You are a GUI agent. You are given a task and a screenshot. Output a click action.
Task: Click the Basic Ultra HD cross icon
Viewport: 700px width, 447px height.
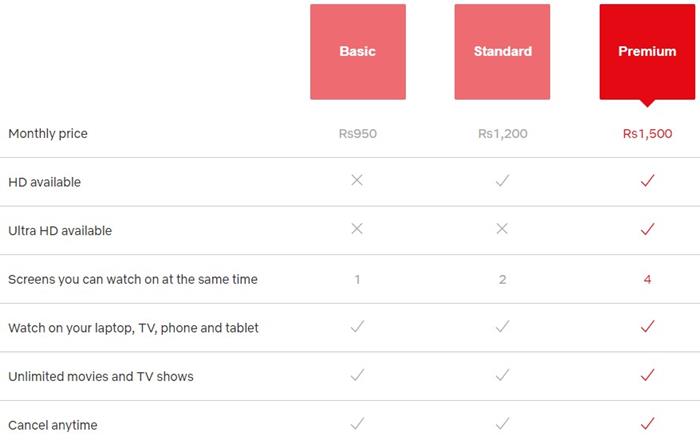pos(357,229)
